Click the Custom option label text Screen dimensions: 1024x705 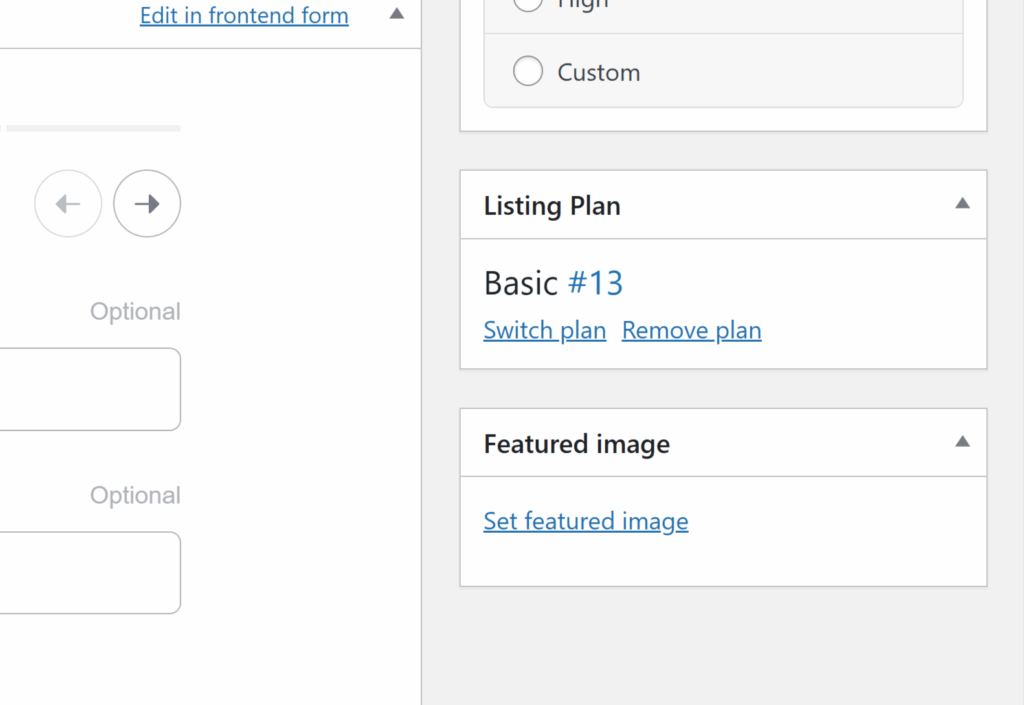coord(598,73)
